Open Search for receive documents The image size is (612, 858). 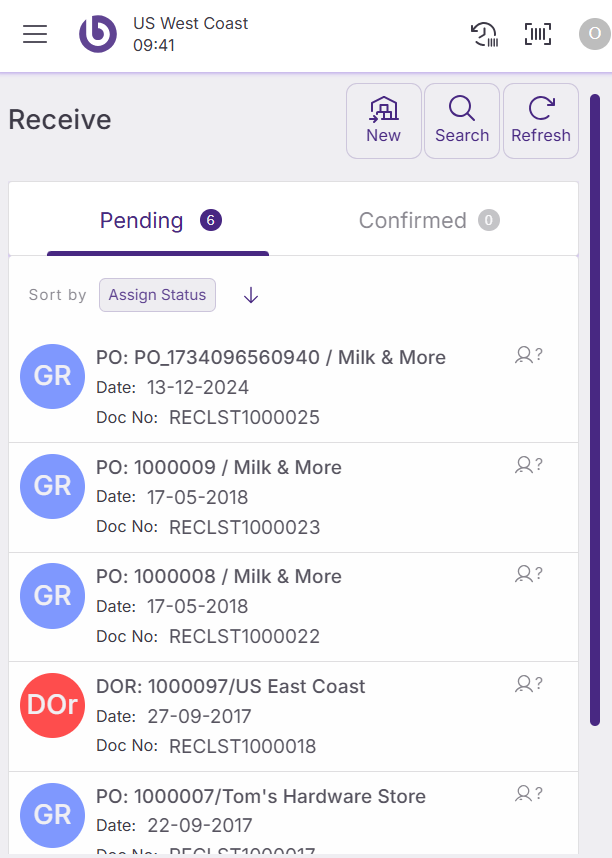[x=462, y=121]
